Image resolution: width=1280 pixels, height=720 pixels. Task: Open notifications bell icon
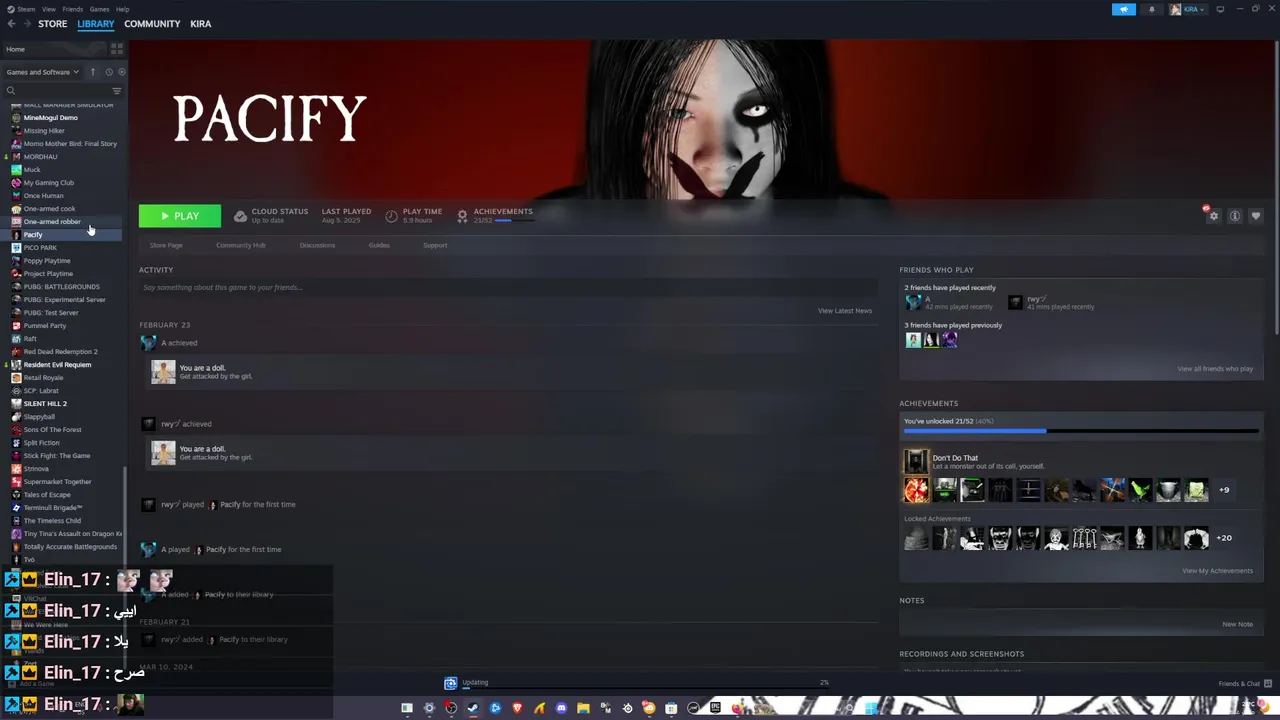click(1151, 9)
